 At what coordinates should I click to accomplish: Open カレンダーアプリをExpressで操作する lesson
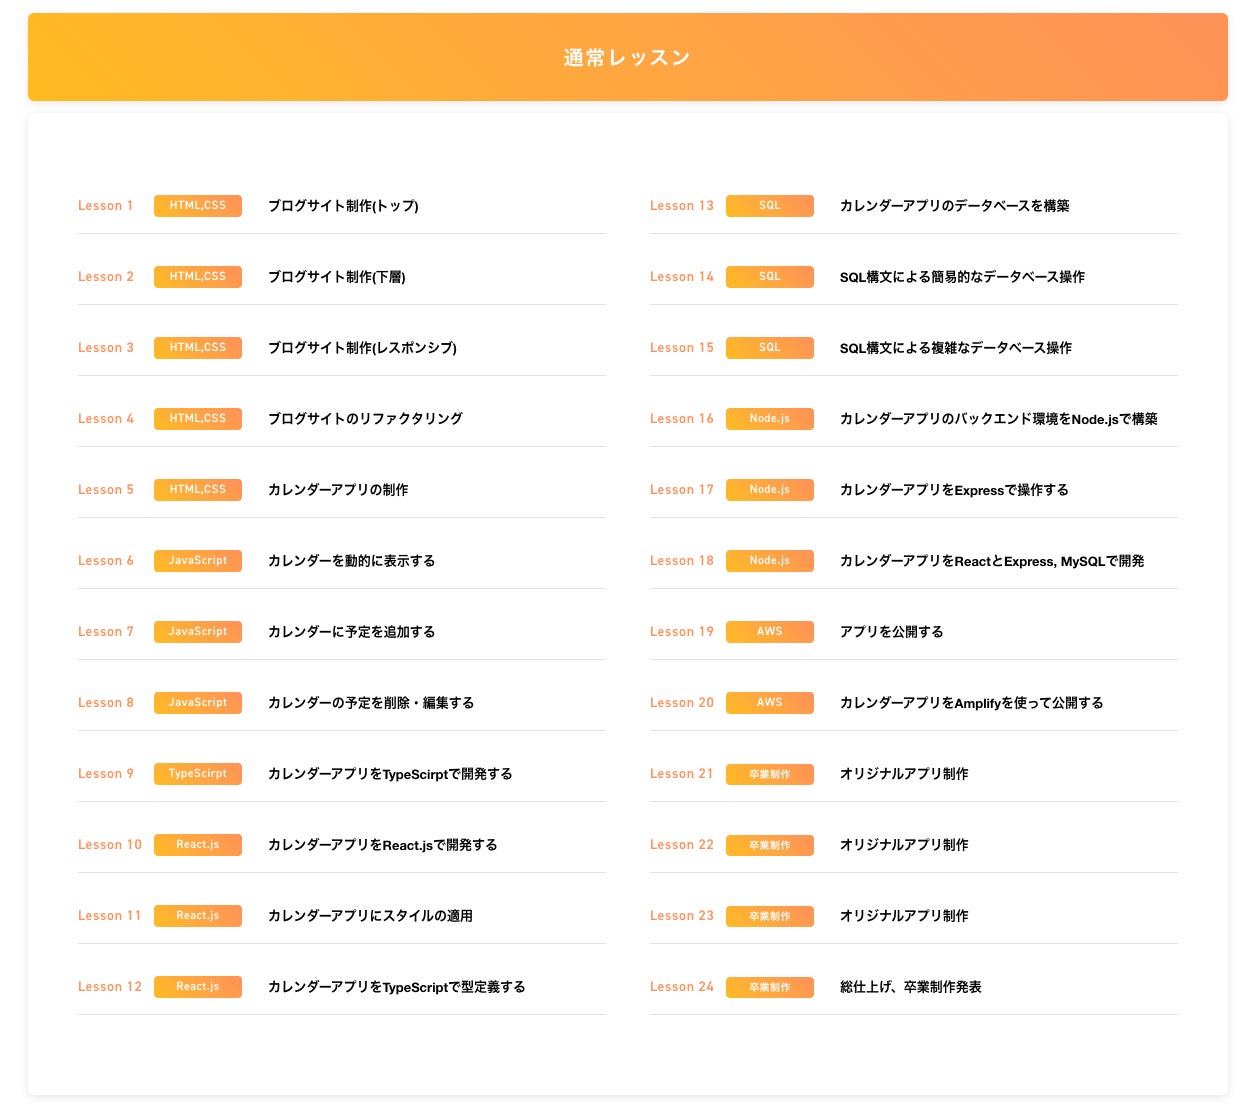point(954,490)
